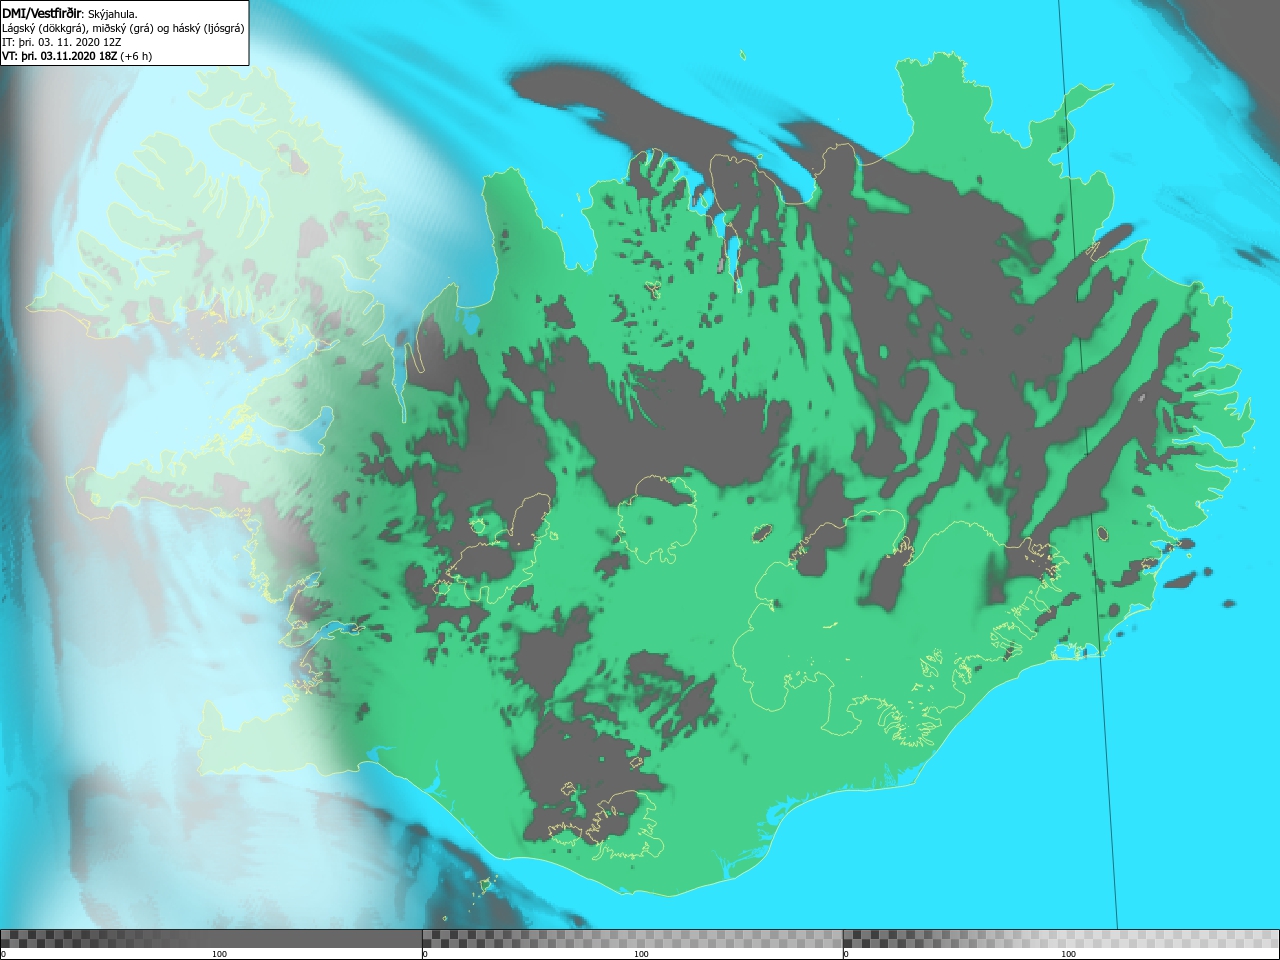Click the 'Lágský (dökkgrá), miðský (grá)' legend line
Viewport: 1280px width, 960px height.
point(123,28)
